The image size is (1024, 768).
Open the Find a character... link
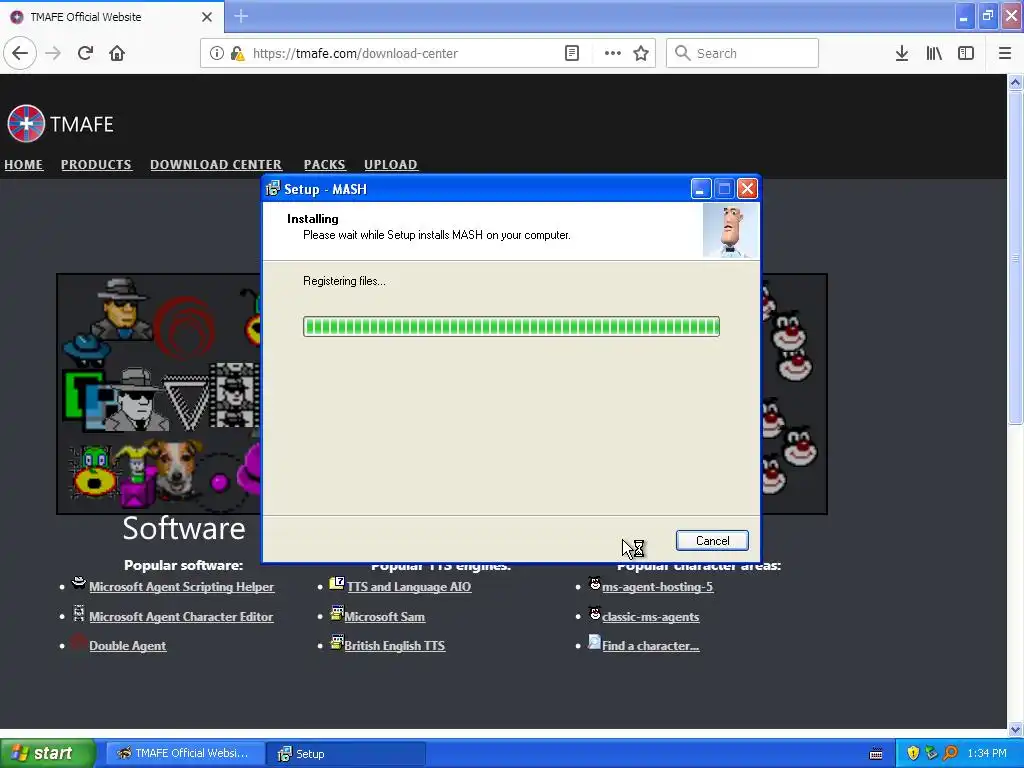point(650,646)
